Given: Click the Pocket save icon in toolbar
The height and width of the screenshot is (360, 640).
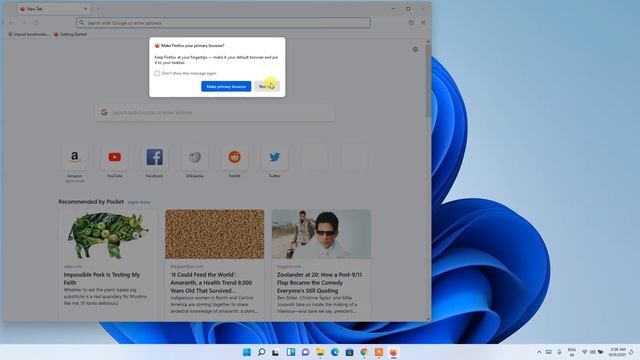Looking at the screenshot, I should (411, 23).
